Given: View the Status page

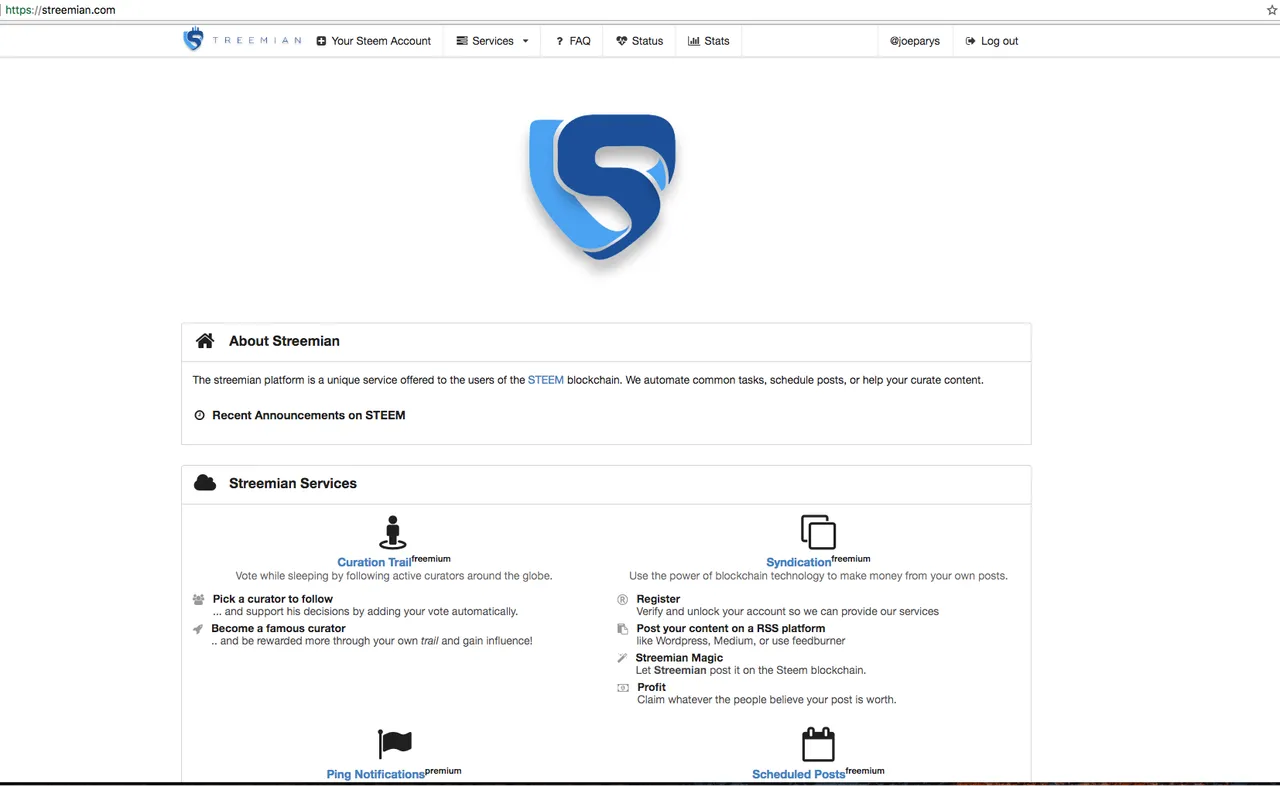Looking at the screenshot, I should [639, 41].
